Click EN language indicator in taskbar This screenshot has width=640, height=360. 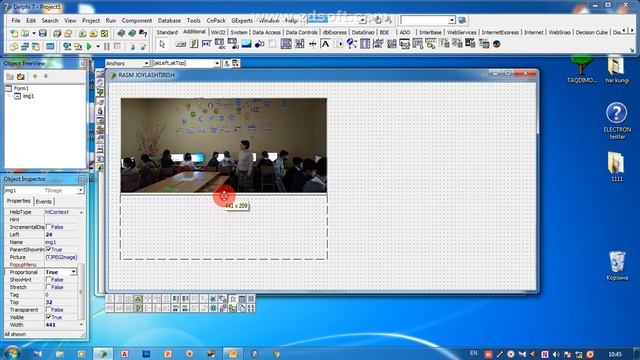tap(473, 353)
